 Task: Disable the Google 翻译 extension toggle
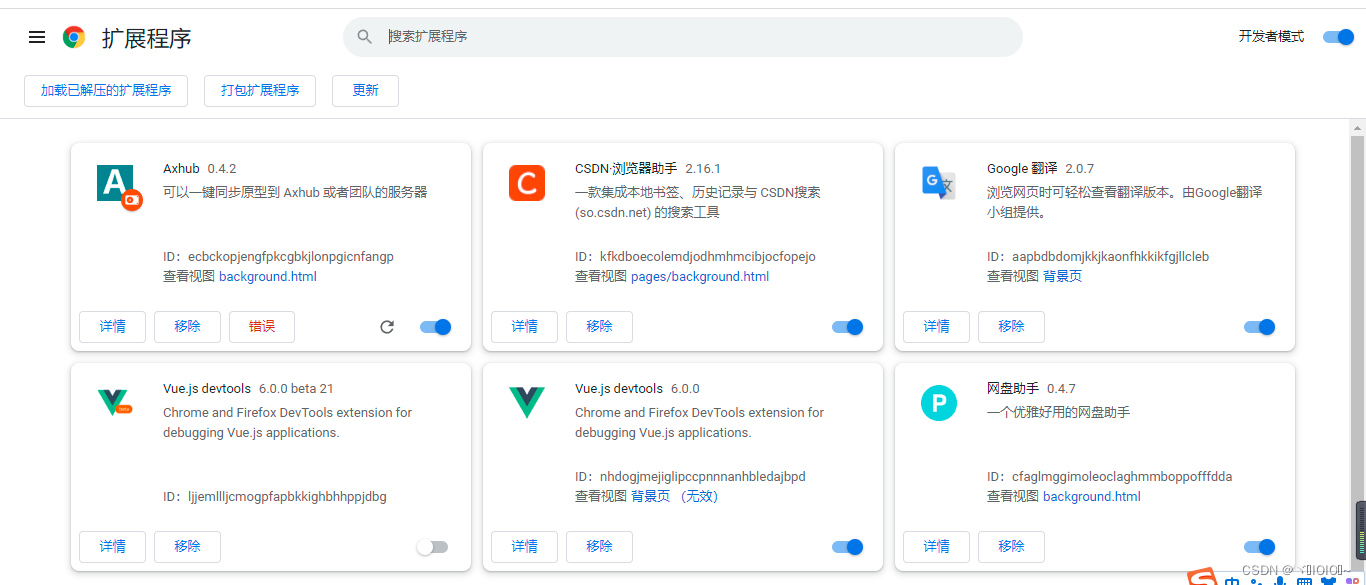point(1260,327)
